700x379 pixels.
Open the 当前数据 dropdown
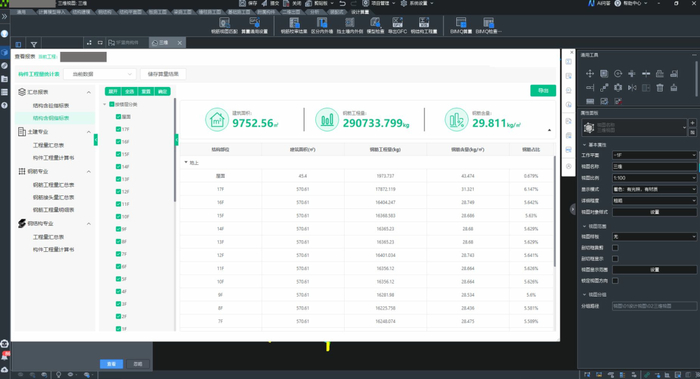(x=100, y=74)
